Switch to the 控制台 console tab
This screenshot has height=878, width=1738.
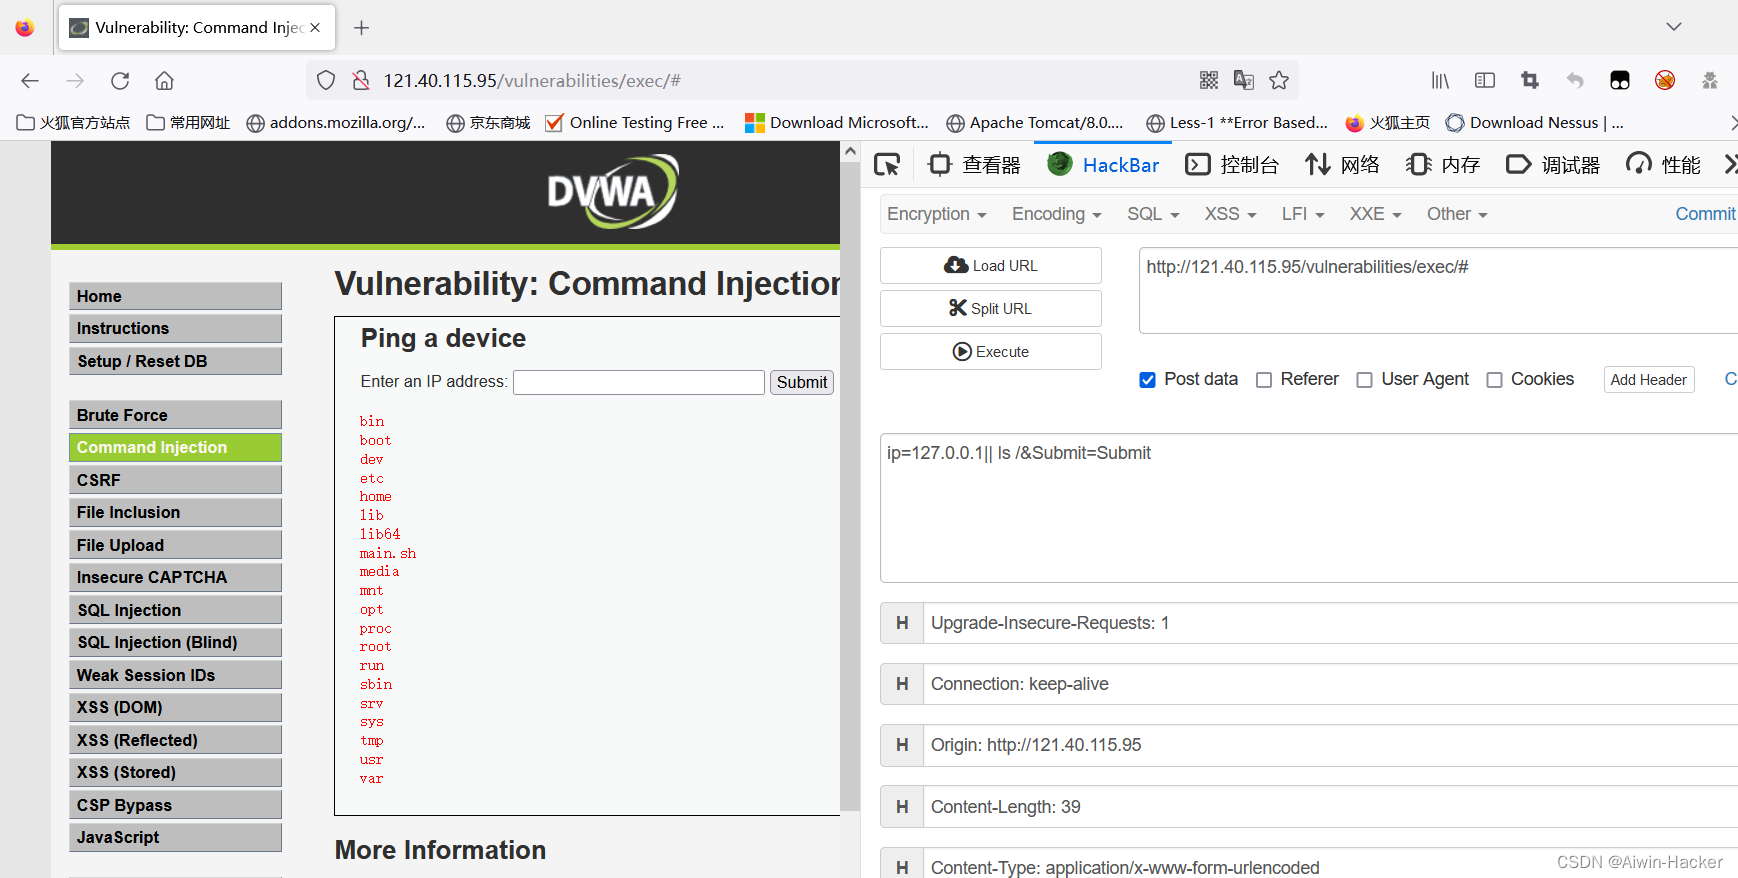coord(1232,165)
